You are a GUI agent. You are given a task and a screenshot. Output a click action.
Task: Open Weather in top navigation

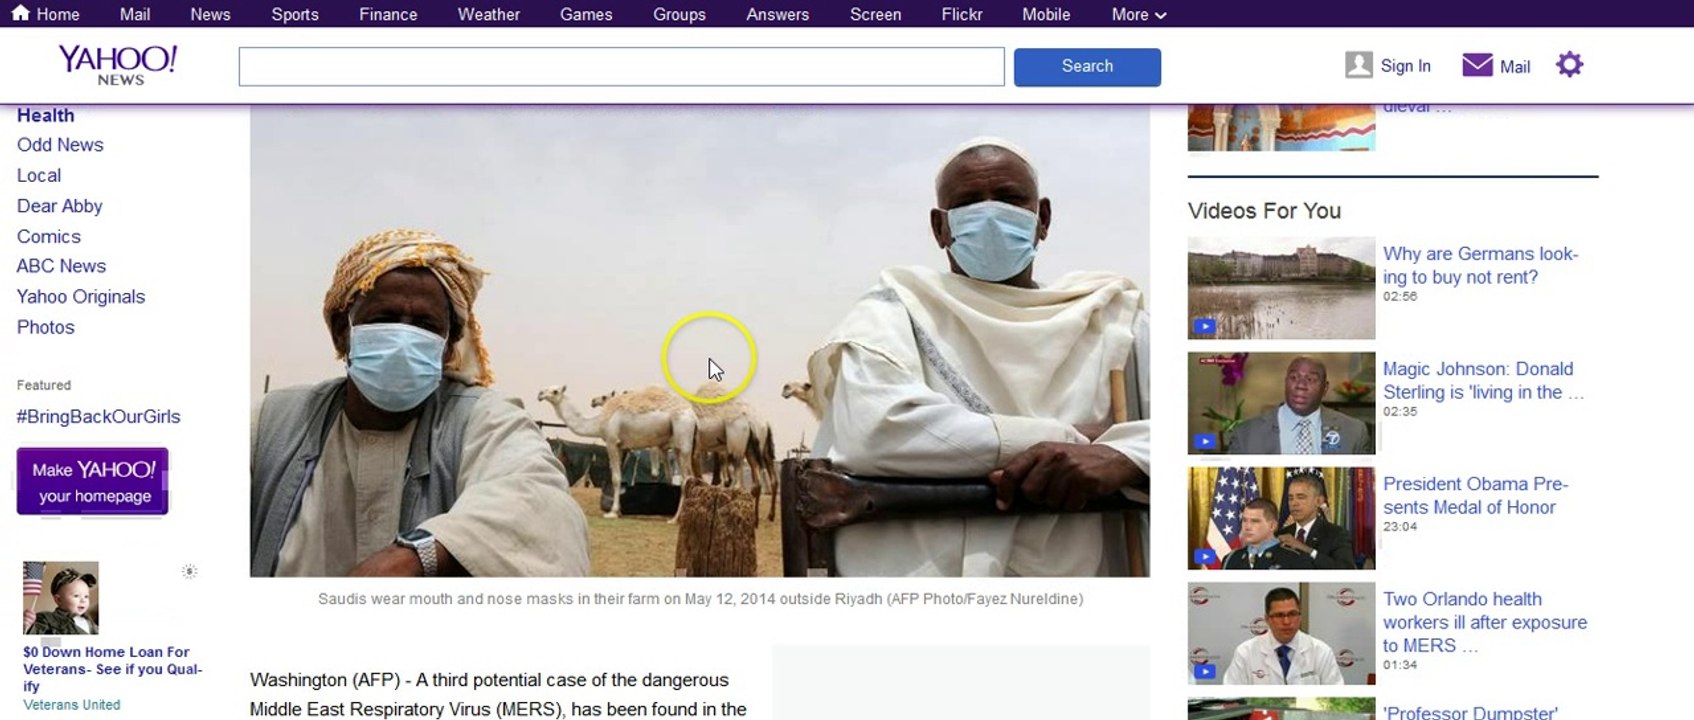coord(489,14)
